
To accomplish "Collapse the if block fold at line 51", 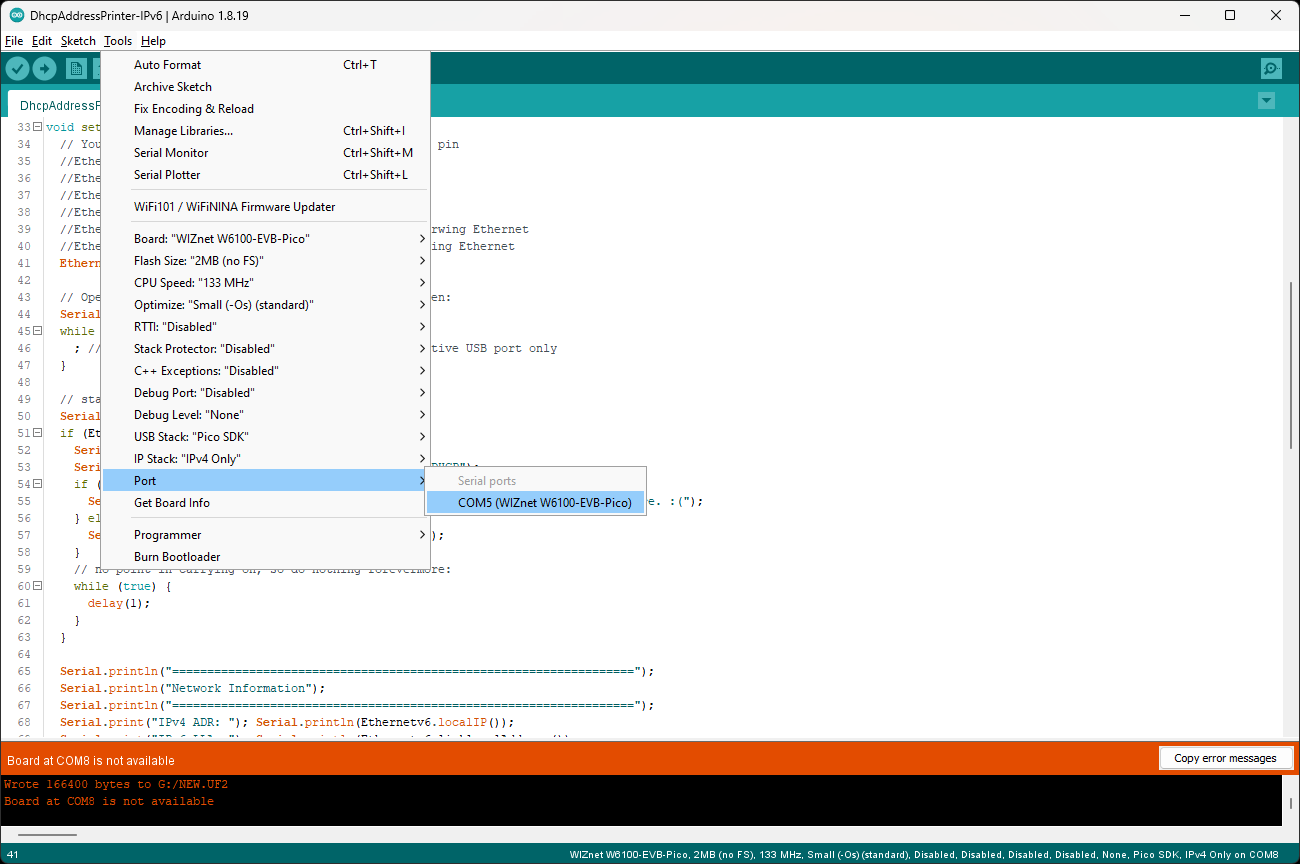I will pos(37,433).
